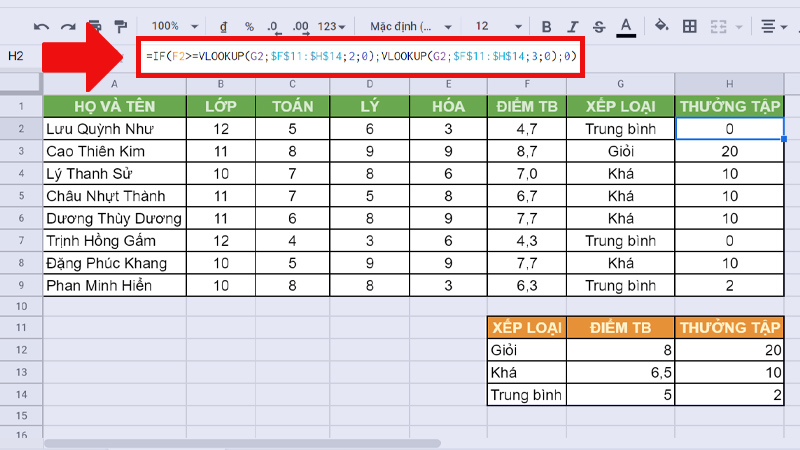Open the horizontal align menu
The height and width of the screenshot is (450, 800).
(x=774, y=25)
